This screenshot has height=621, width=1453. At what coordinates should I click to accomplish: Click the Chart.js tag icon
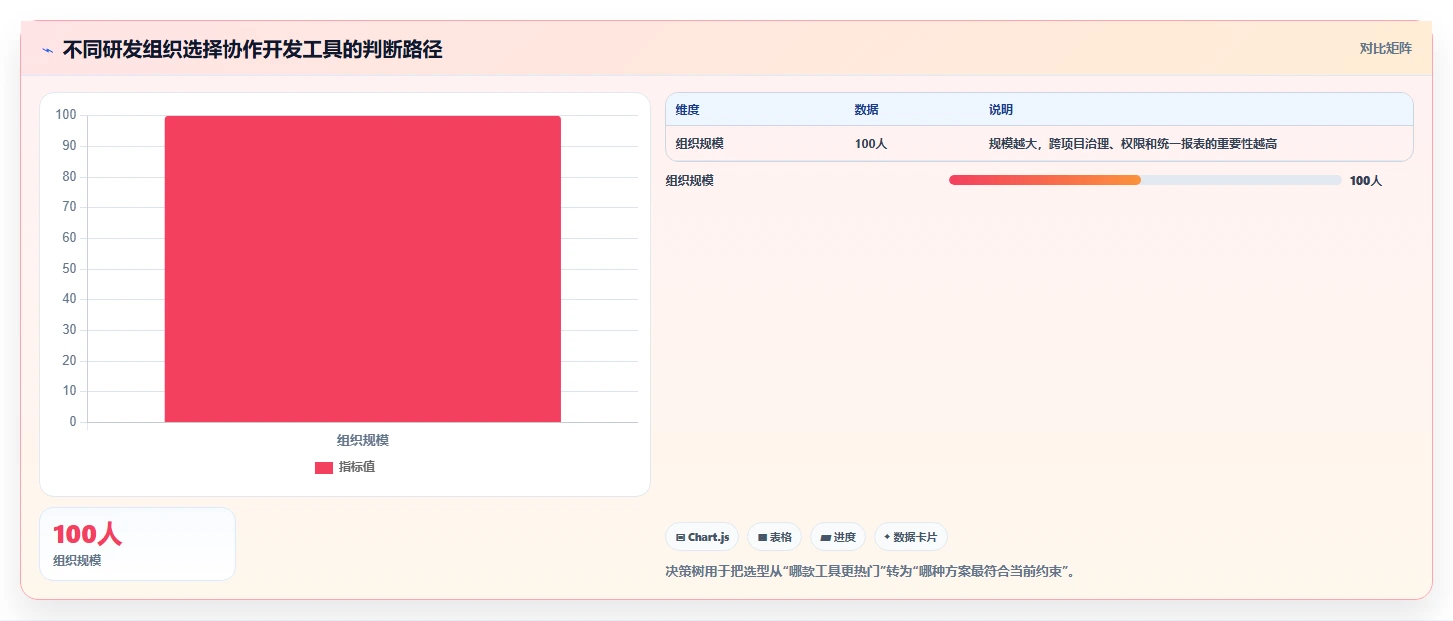click(x=681, y=538)
